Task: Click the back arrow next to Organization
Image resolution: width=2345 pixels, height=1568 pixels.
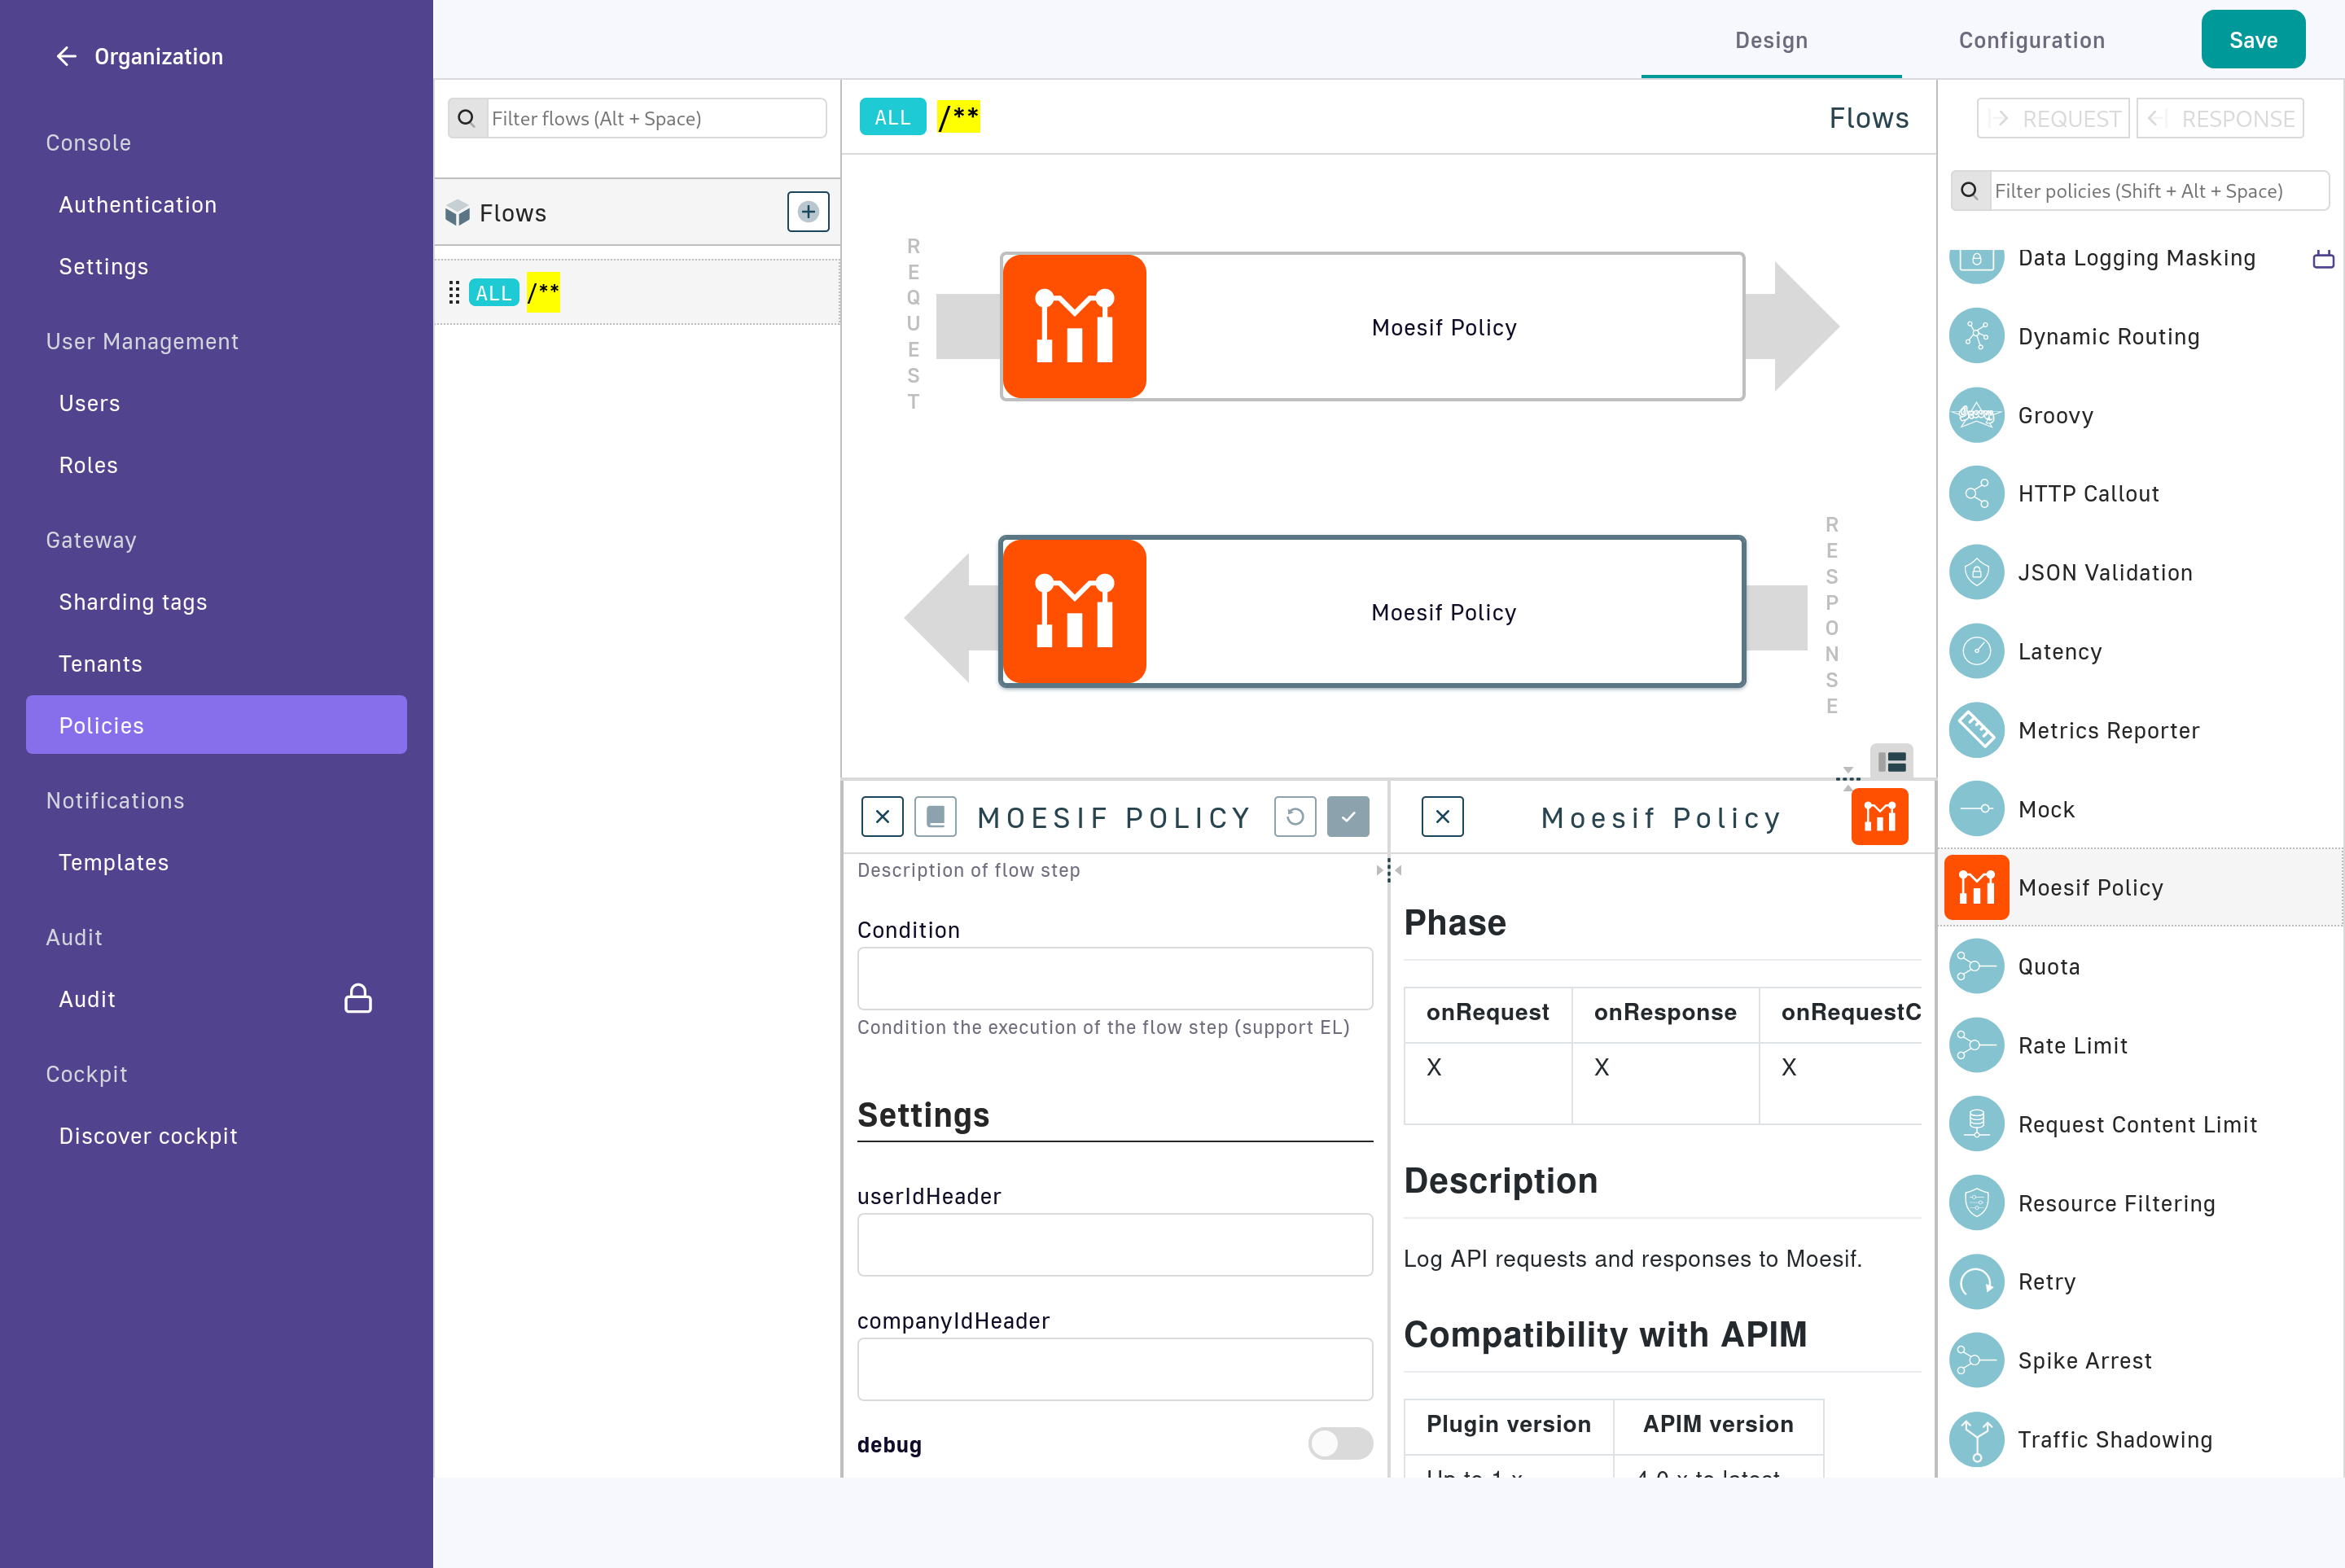Action: pyautogui.click(x=66, y=56)
